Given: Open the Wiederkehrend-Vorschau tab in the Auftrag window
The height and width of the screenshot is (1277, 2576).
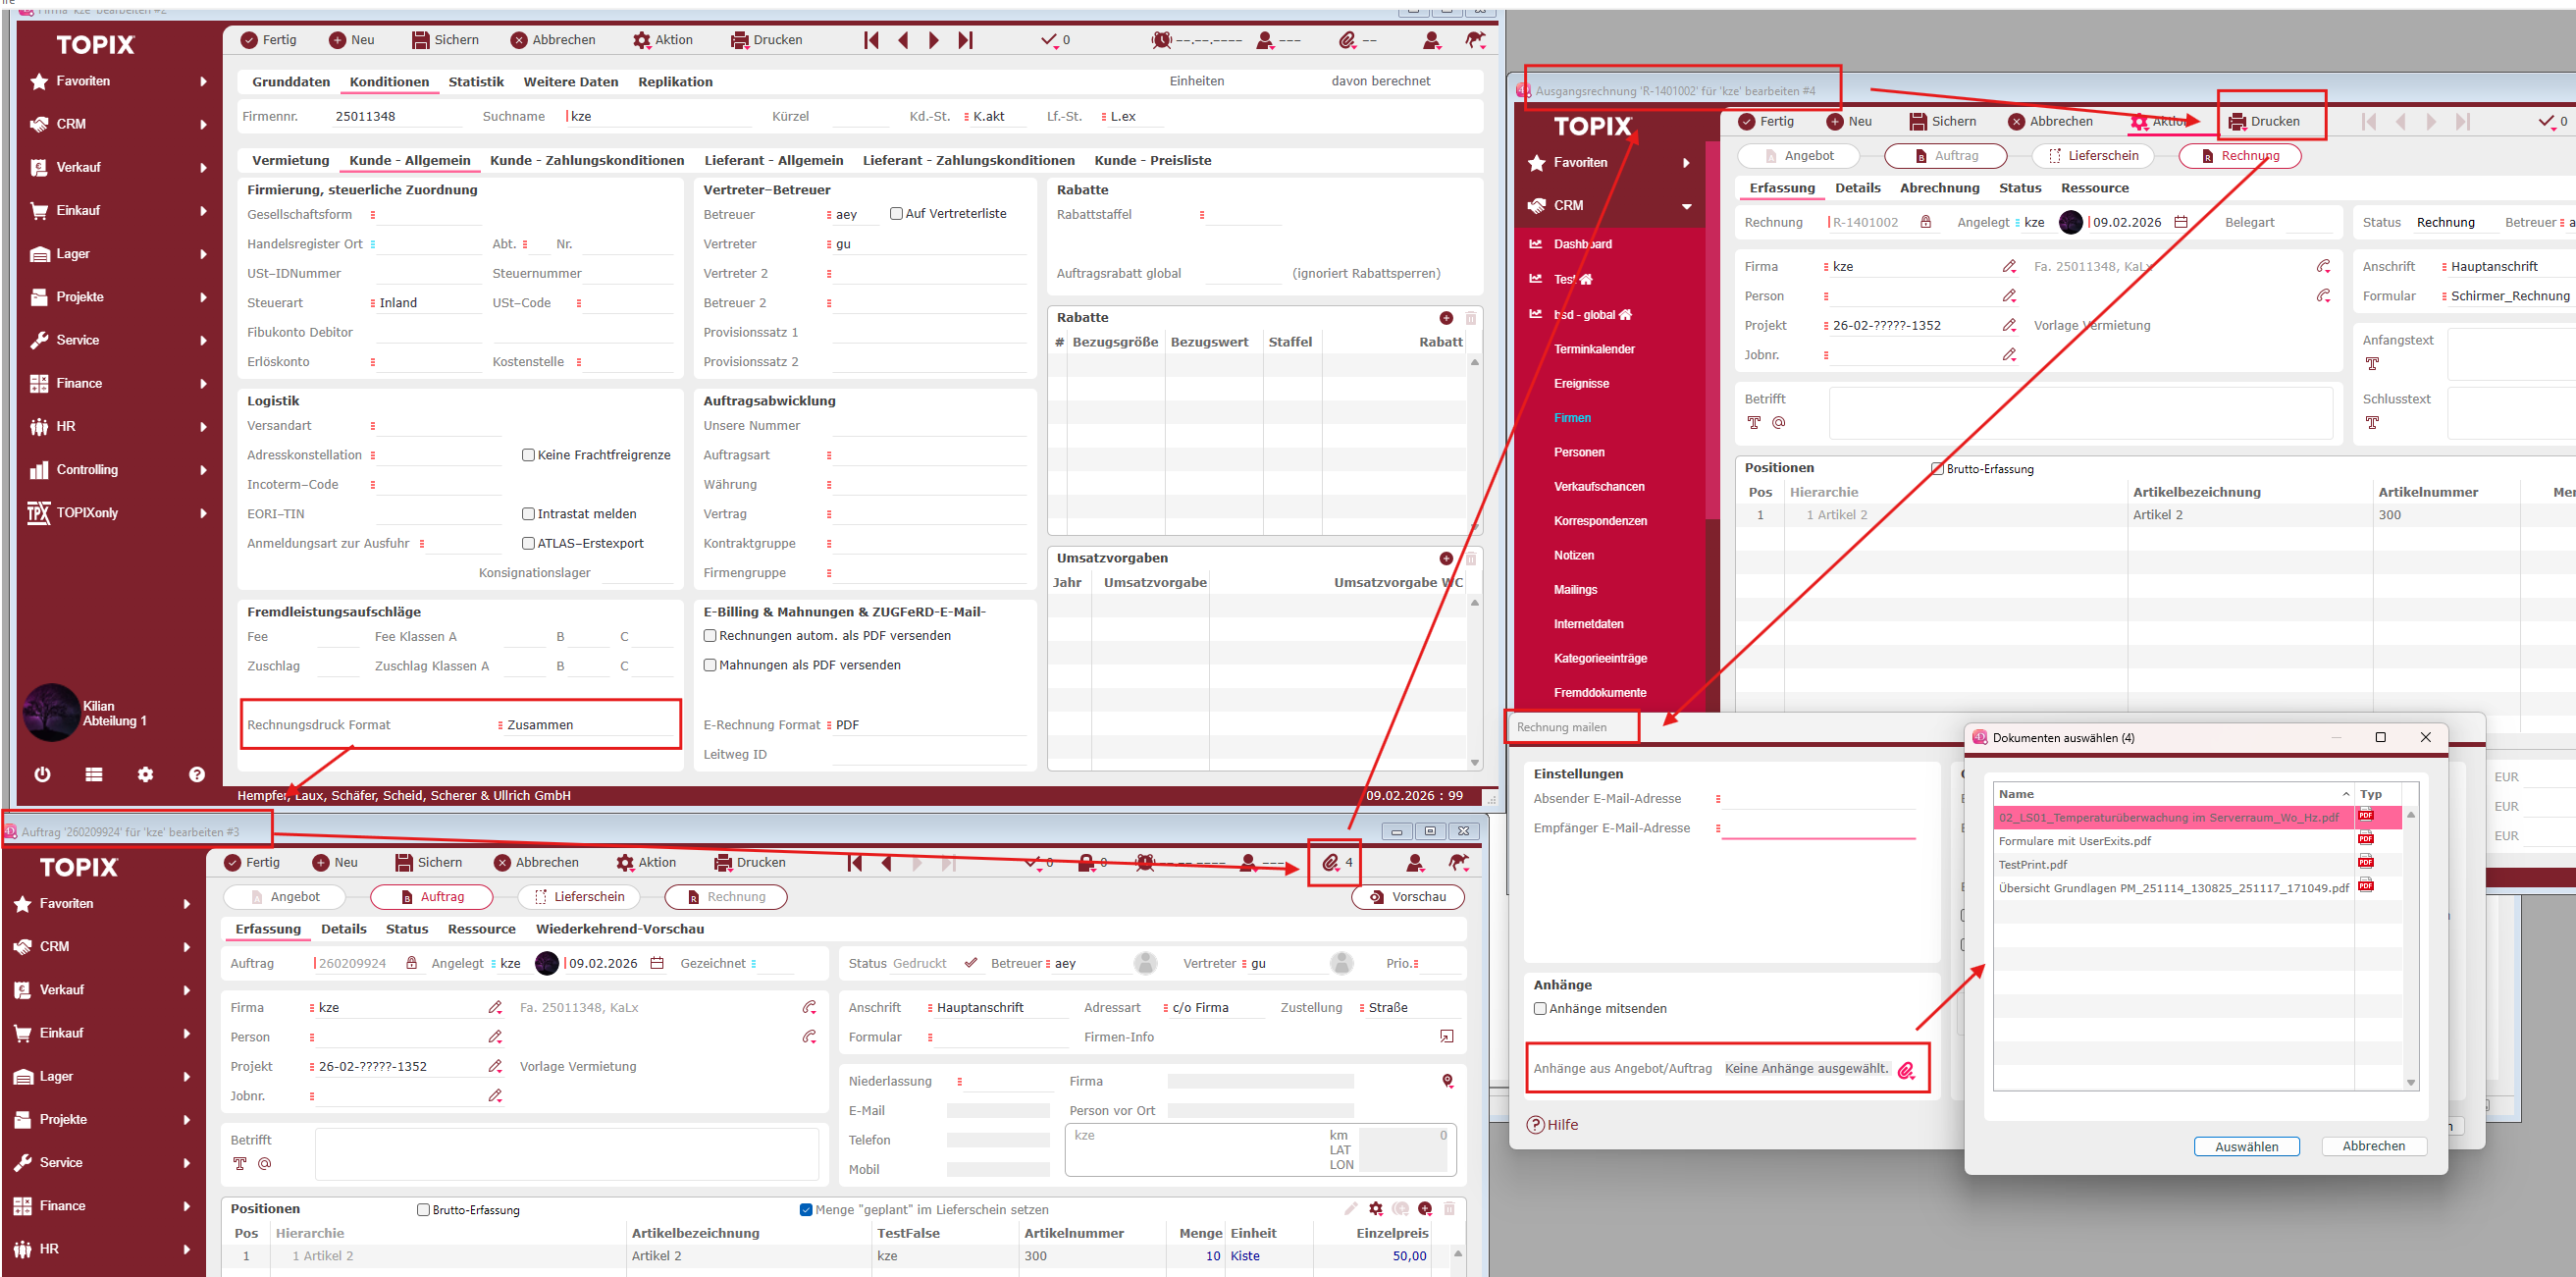Looking at the screenshot, I should 620,929.
